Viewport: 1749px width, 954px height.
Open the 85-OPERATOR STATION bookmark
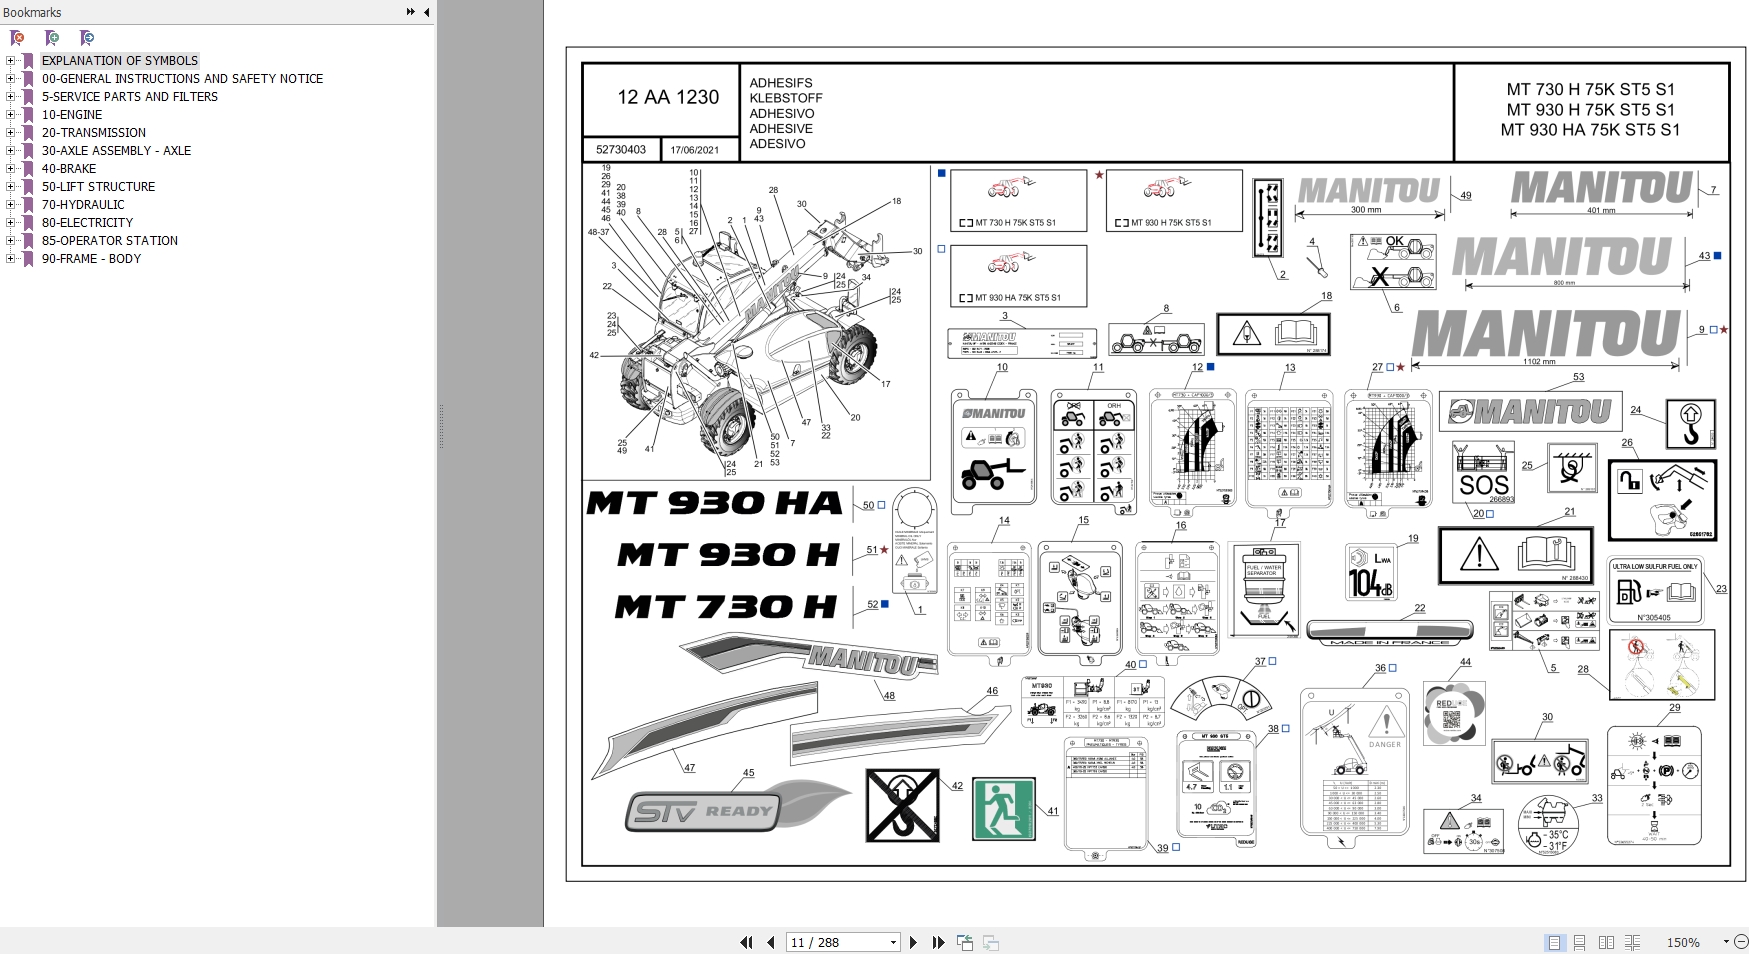click(110, 241)
